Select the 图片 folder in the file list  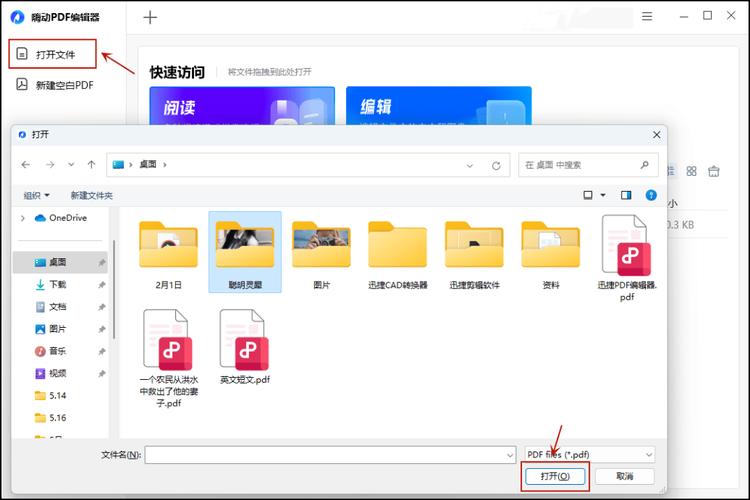321,255
